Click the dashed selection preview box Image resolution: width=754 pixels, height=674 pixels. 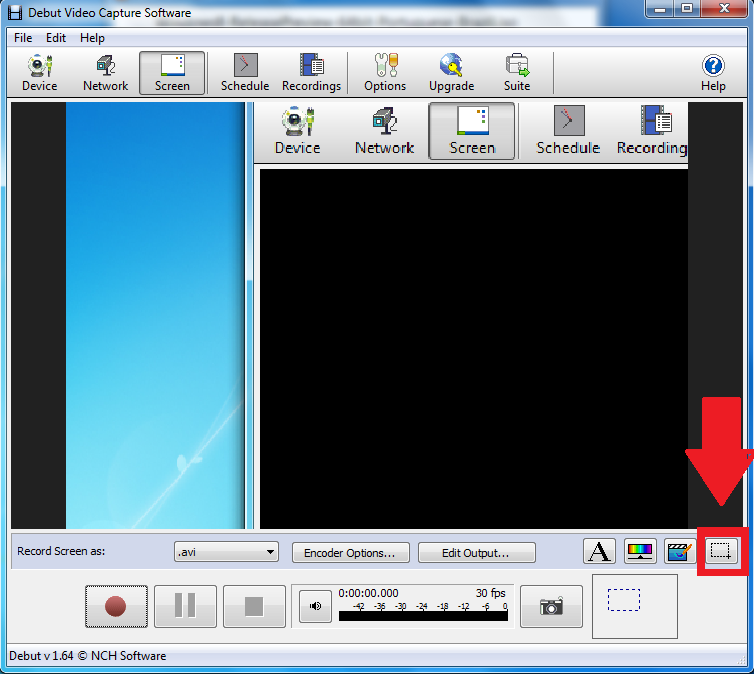pyautogui.click(x=624, y=600)
